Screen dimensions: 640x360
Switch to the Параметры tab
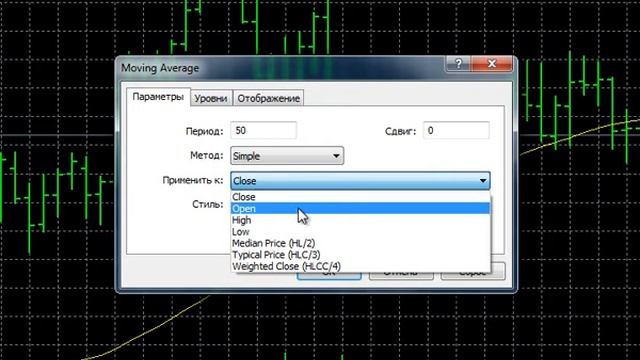(x=158, y=97)
